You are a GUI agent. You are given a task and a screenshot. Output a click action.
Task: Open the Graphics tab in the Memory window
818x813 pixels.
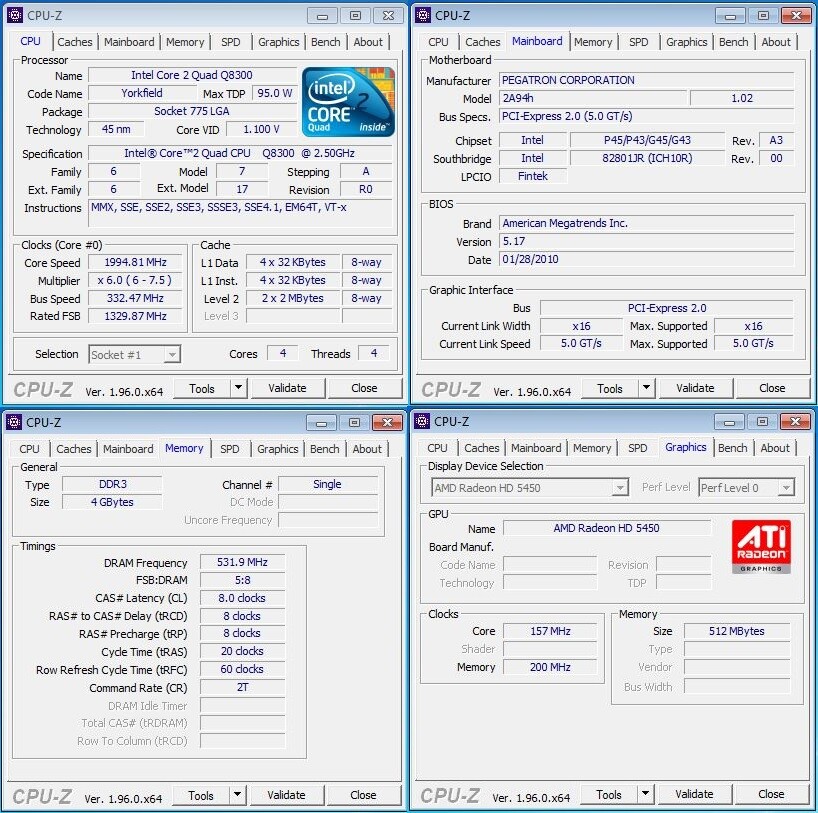click(x=278, y=449)
